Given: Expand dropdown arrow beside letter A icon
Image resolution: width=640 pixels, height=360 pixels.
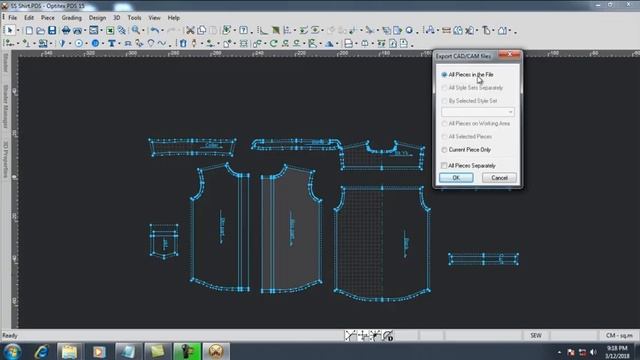Looking at the screenshot, I should click(x=438, y=31).
